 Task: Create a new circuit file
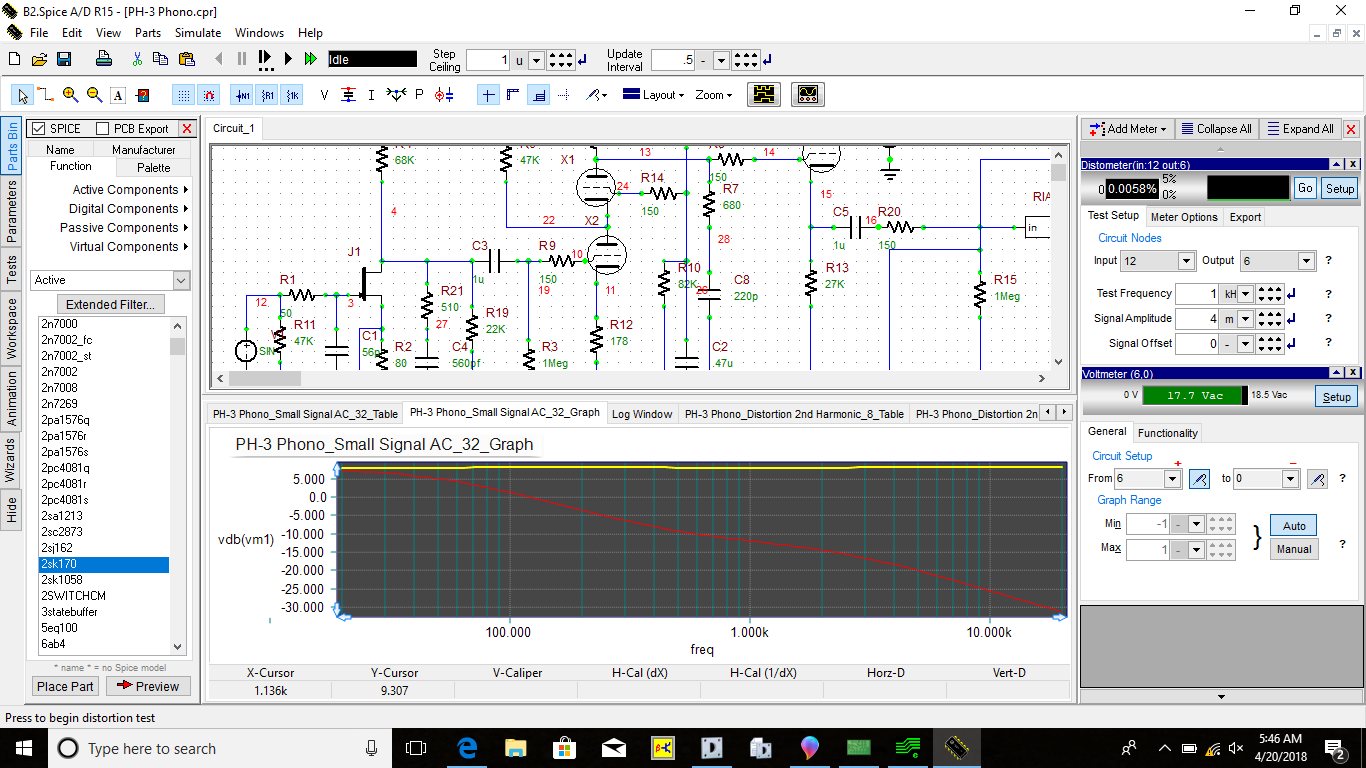(x=14, y=60)
